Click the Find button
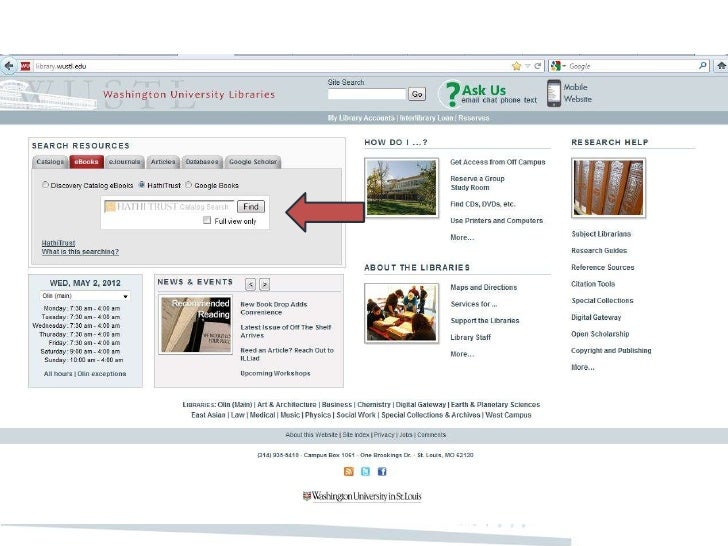Image resolution: width=728 pixels, height=546 pixels. click(x=251, y=207)
